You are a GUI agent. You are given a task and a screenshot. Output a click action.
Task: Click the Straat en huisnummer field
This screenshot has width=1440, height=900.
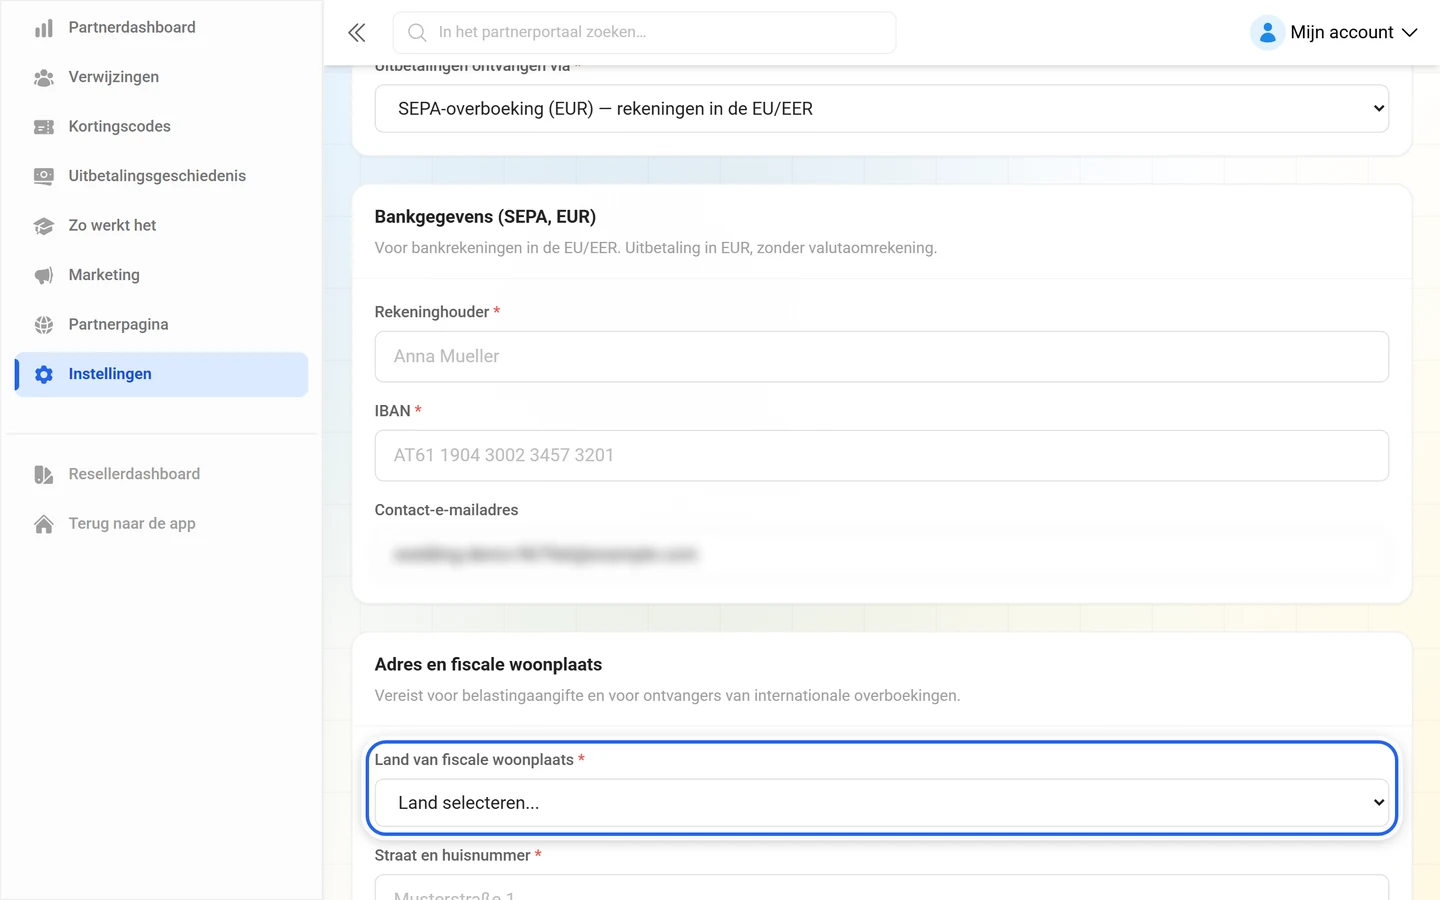(x=881, y=888)
